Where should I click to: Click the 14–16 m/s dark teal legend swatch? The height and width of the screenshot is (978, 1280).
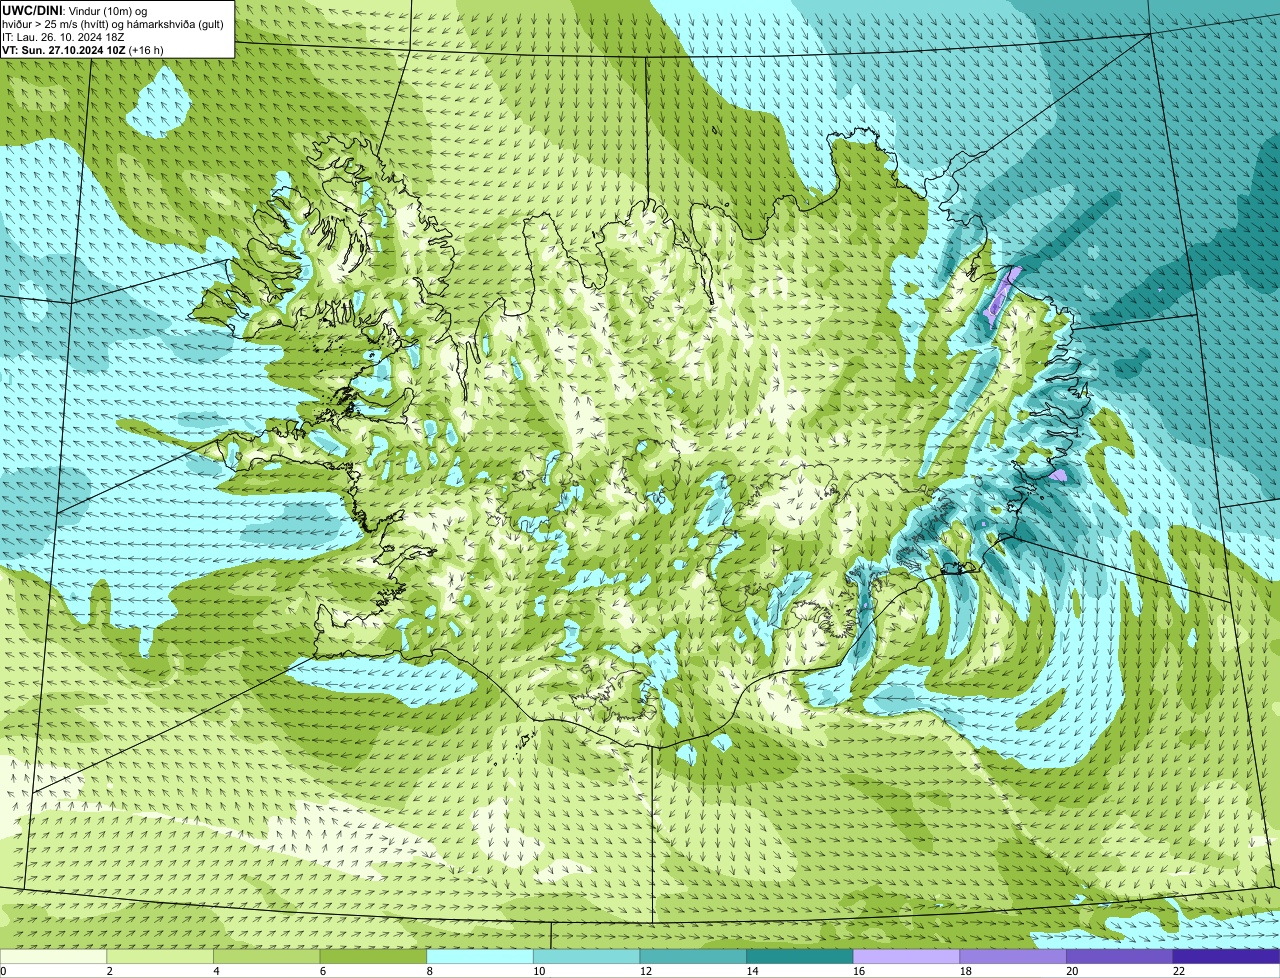(800, 956)
